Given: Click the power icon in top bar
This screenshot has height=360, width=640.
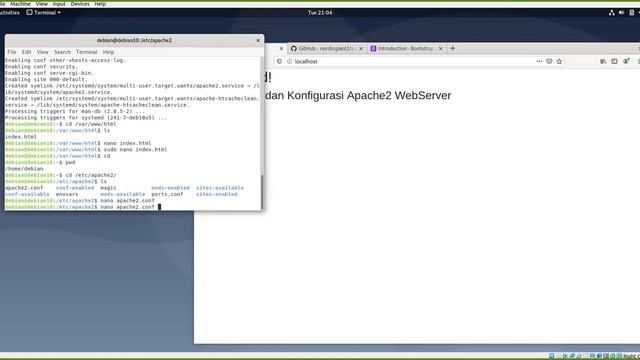Looking at the screenshot, I should (631, 13).
